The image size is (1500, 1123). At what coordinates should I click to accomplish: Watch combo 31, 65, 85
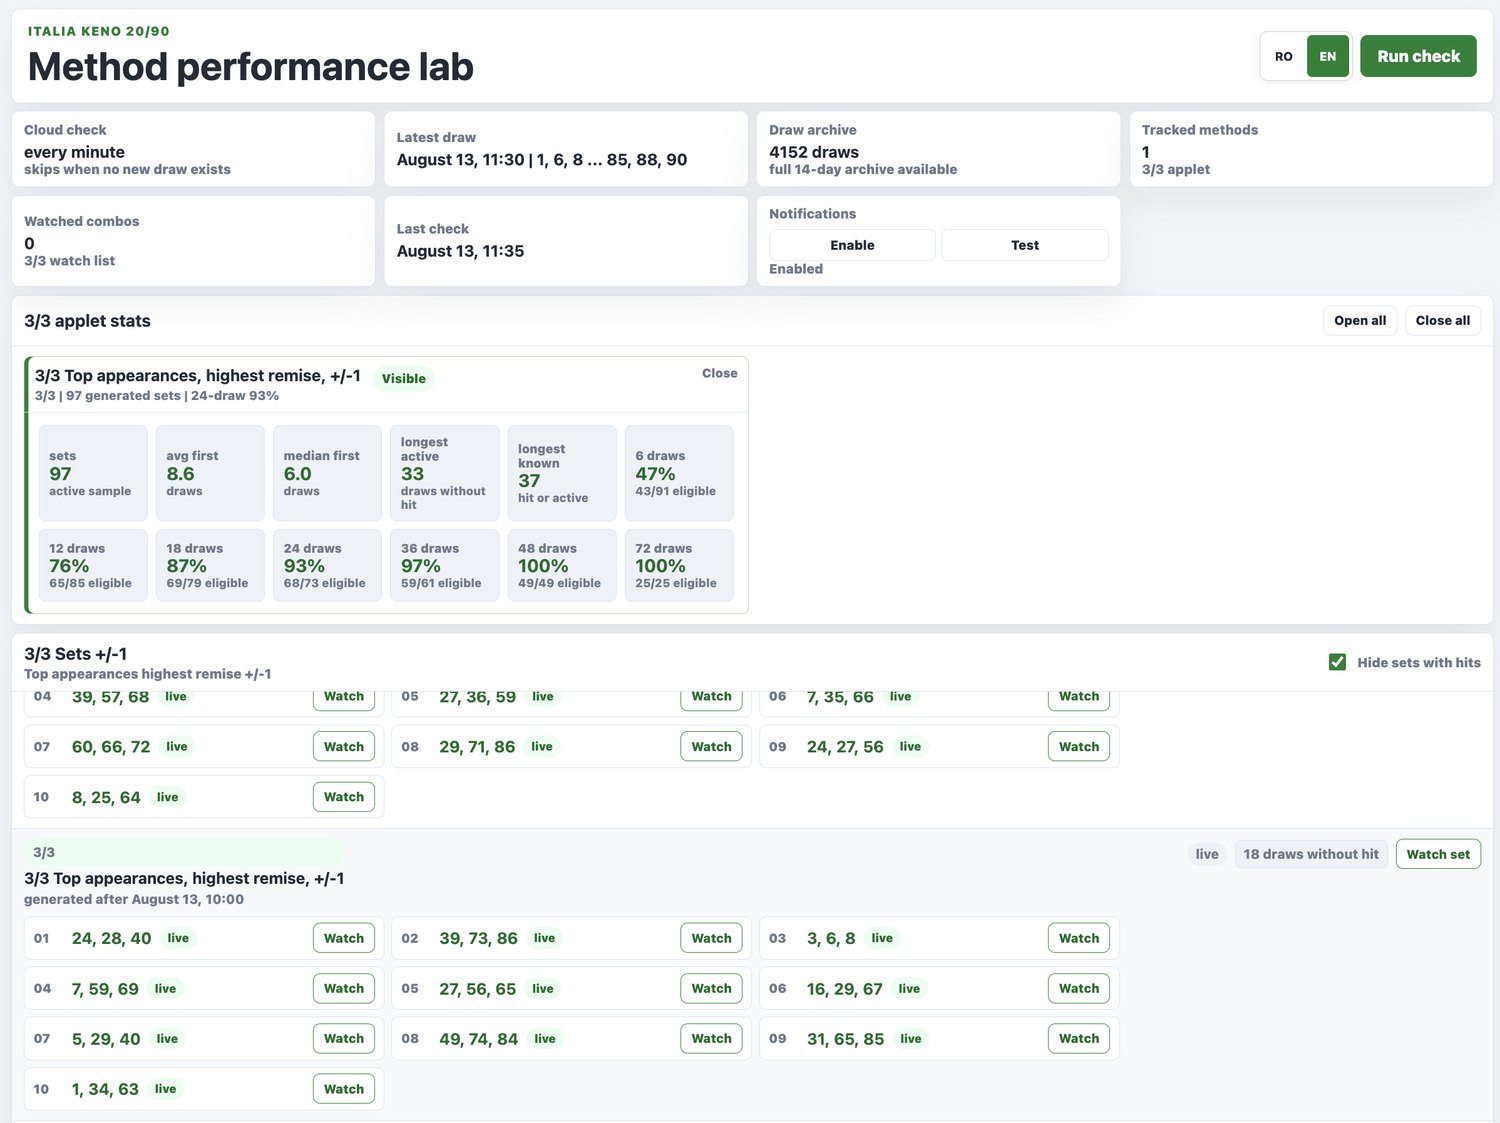1079,1038
